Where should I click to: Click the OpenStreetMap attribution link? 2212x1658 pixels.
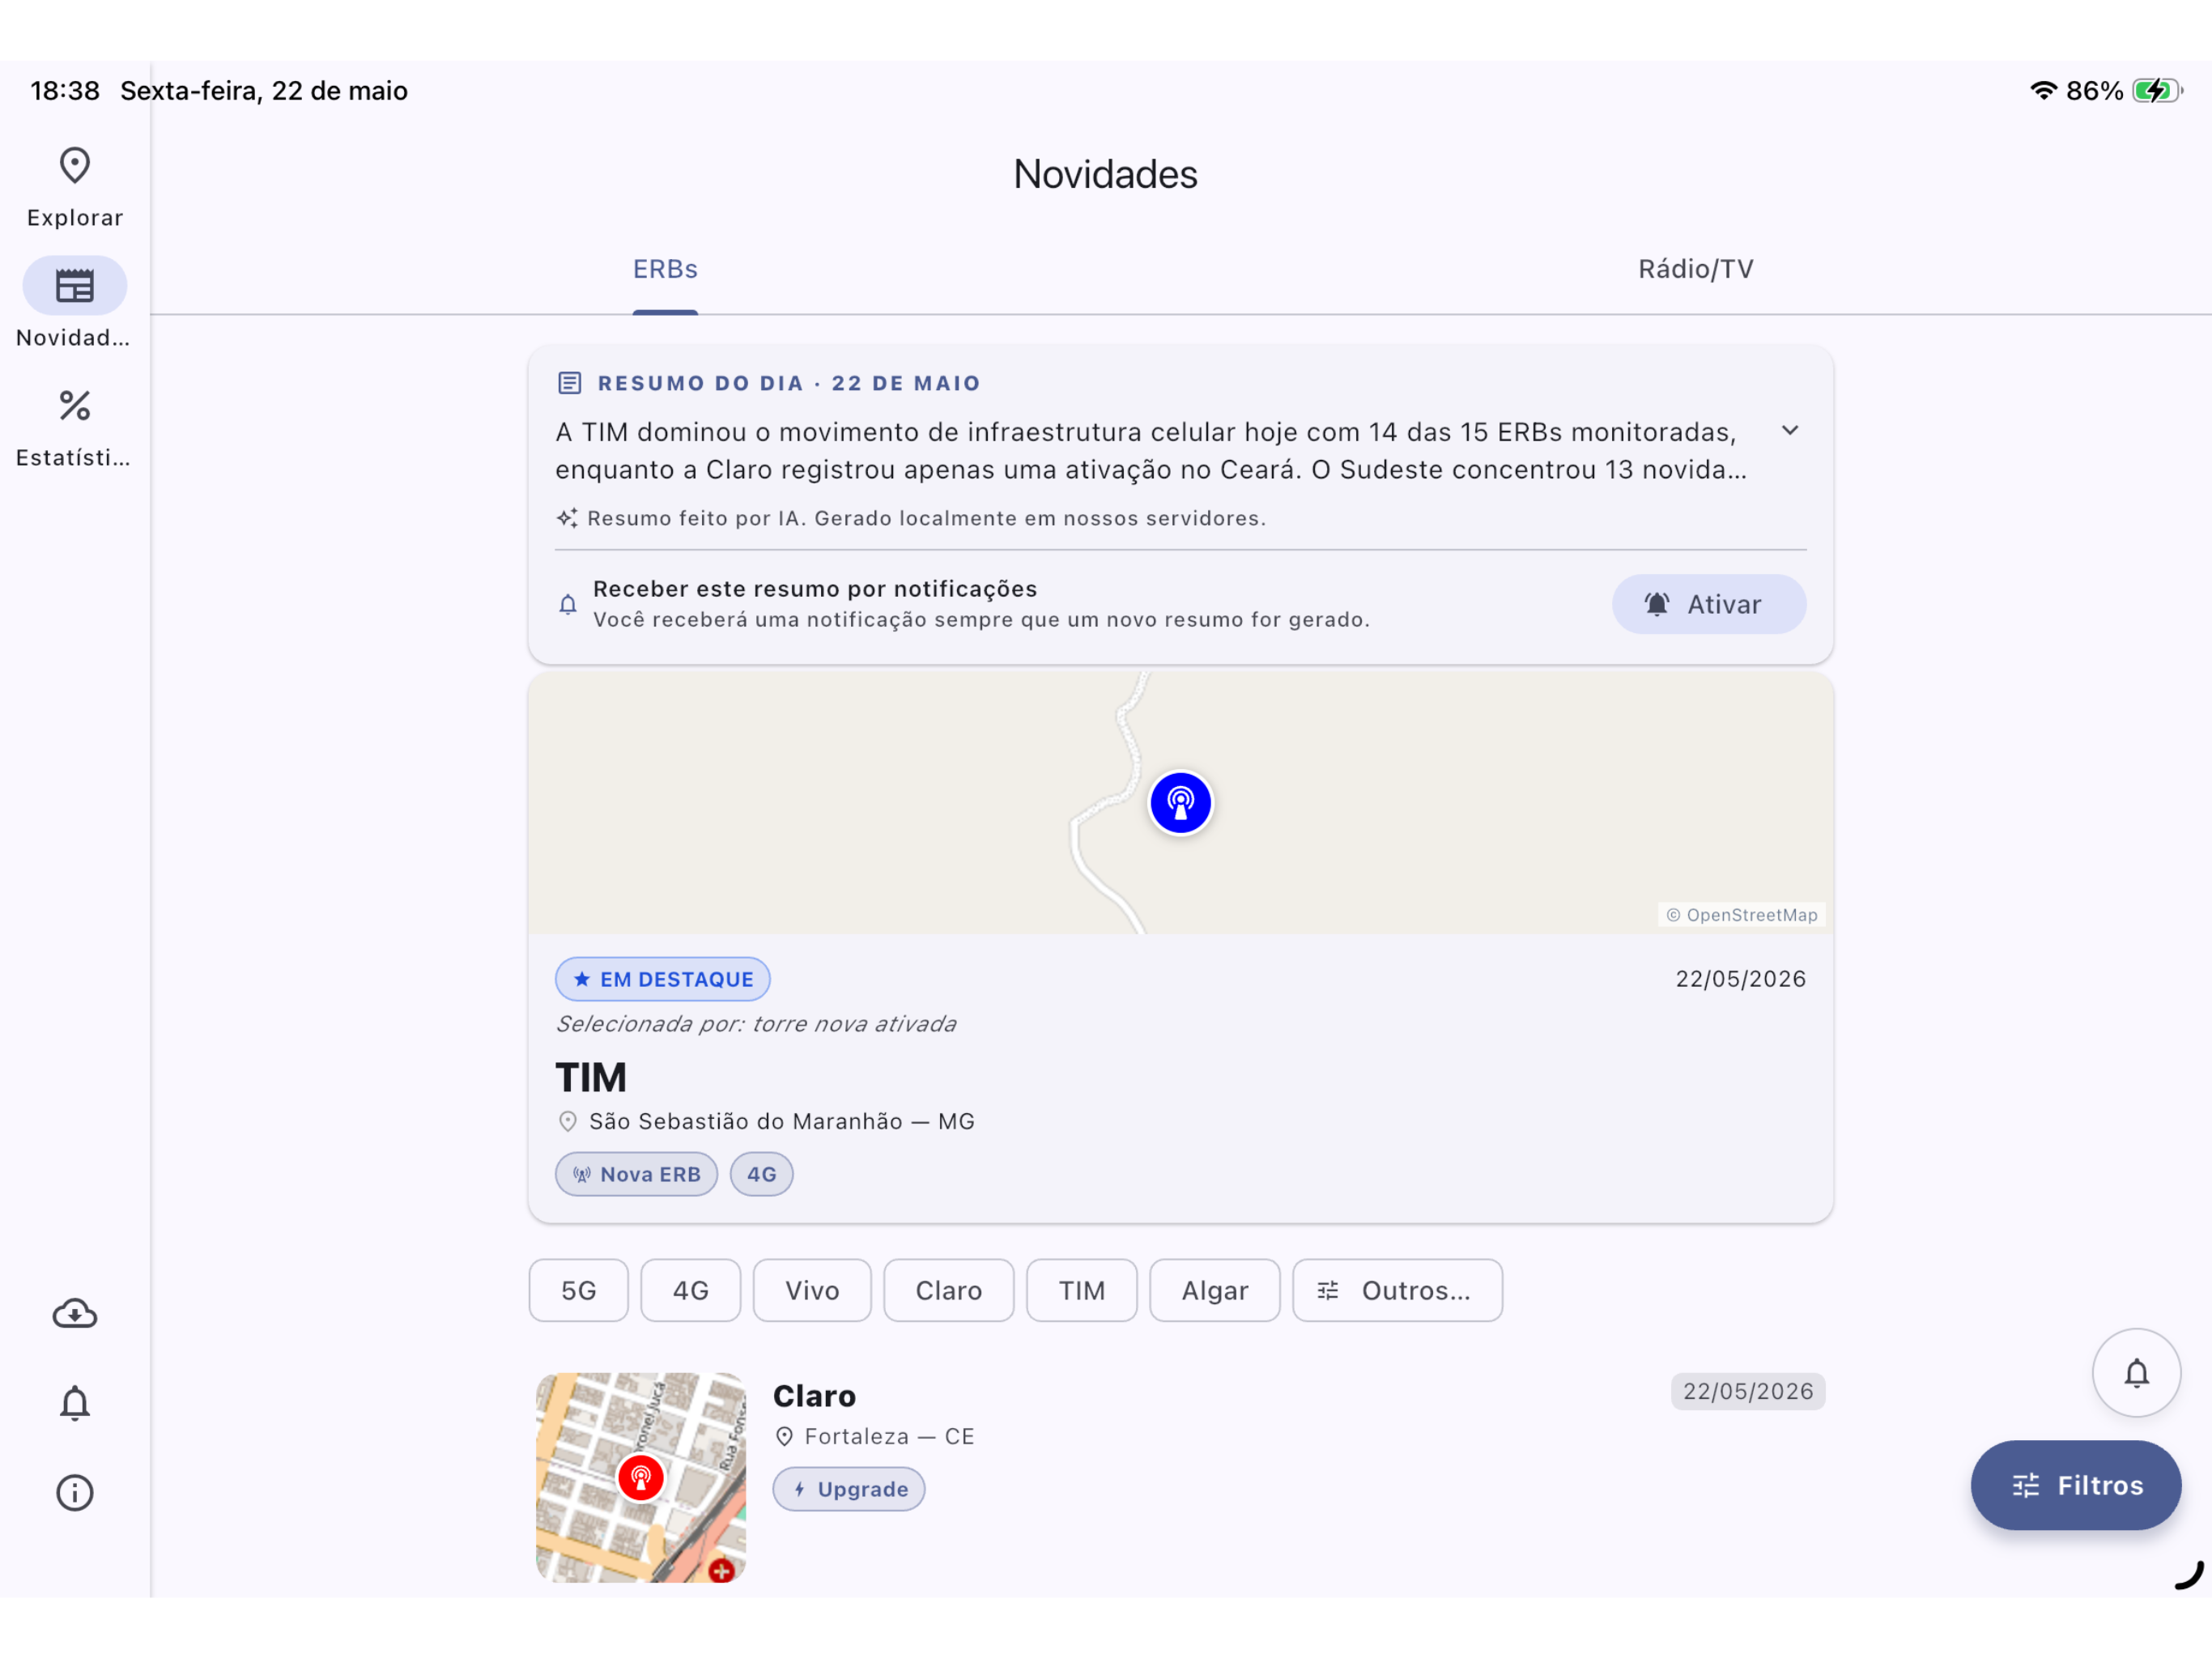point(1742,915)
